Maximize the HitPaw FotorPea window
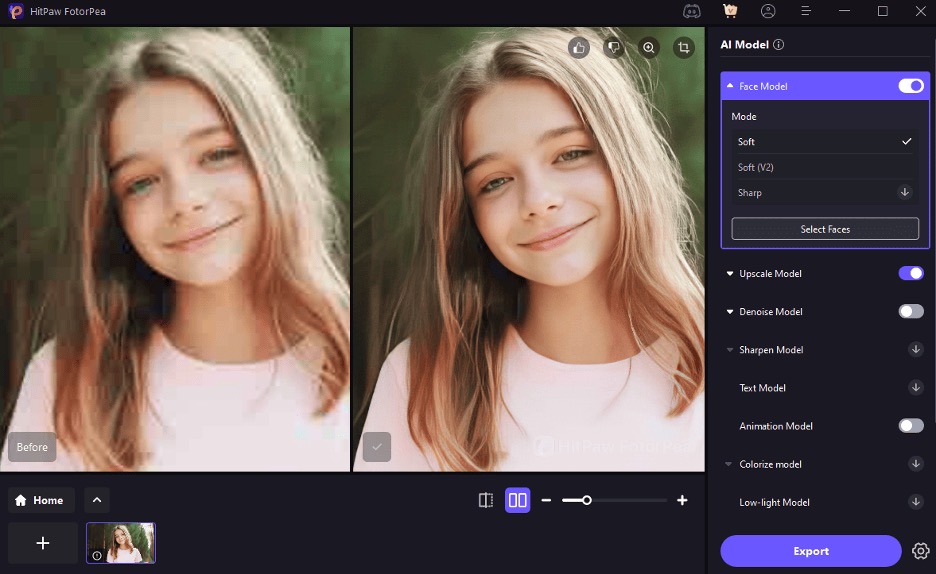Image resolution: width=936 pixels, height=574 pixels. coord(882,11)
